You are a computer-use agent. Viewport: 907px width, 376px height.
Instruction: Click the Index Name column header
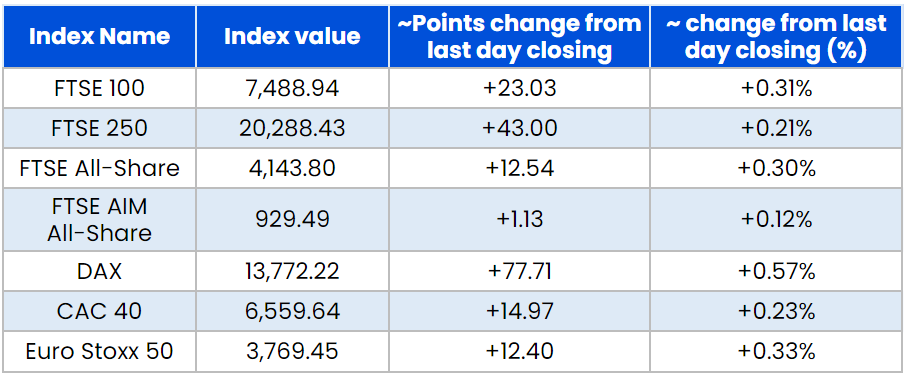tap(99, 36)
